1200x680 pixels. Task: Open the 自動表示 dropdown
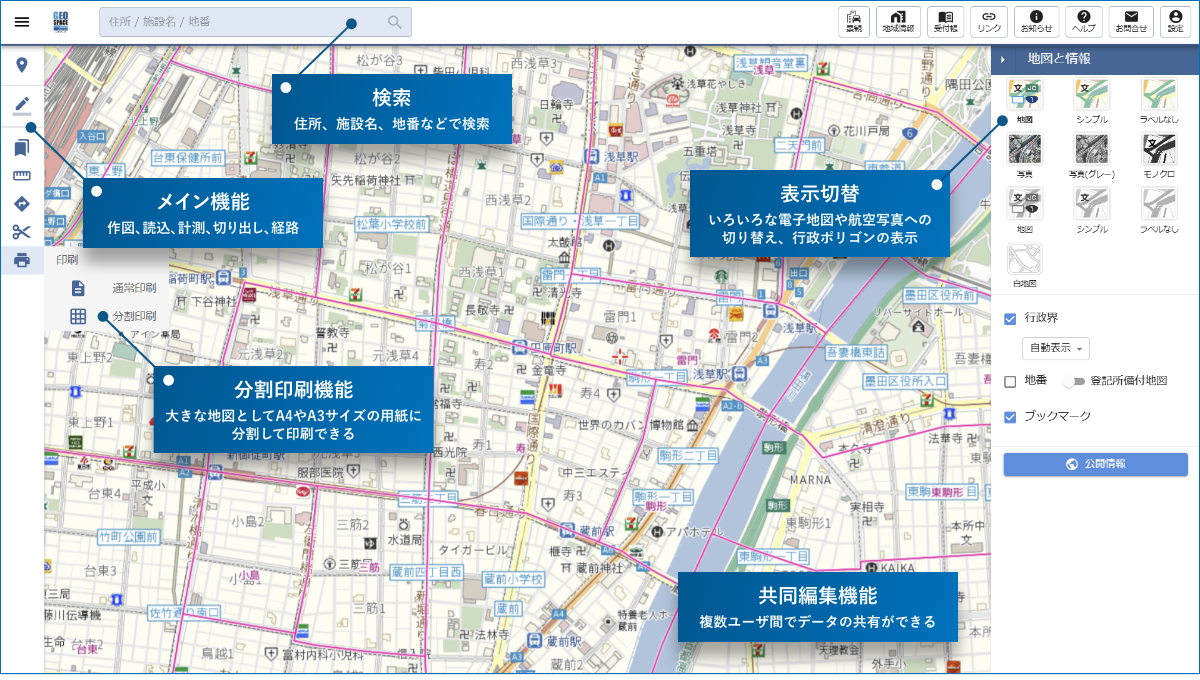(1055, 348)
